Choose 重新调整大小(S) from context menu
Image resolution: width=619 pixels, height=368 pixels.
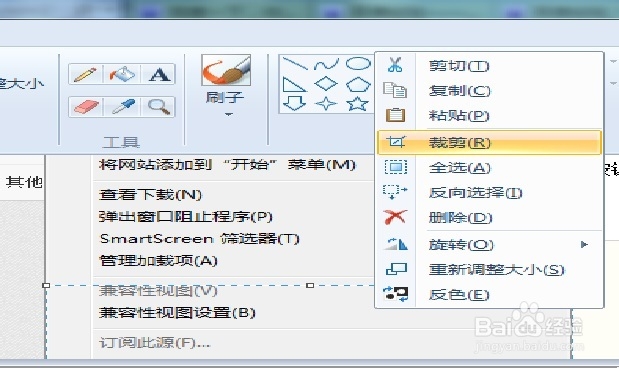[x=490, y=270]
